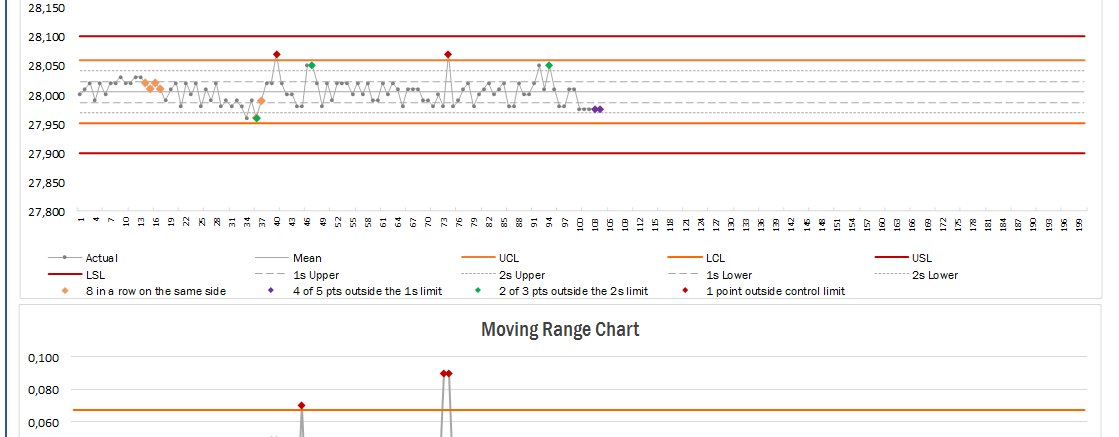The width and height of the screenshot is (1119, 437).
Task: Click the purple diamond markers on the control chart
Action: point(597,109)
